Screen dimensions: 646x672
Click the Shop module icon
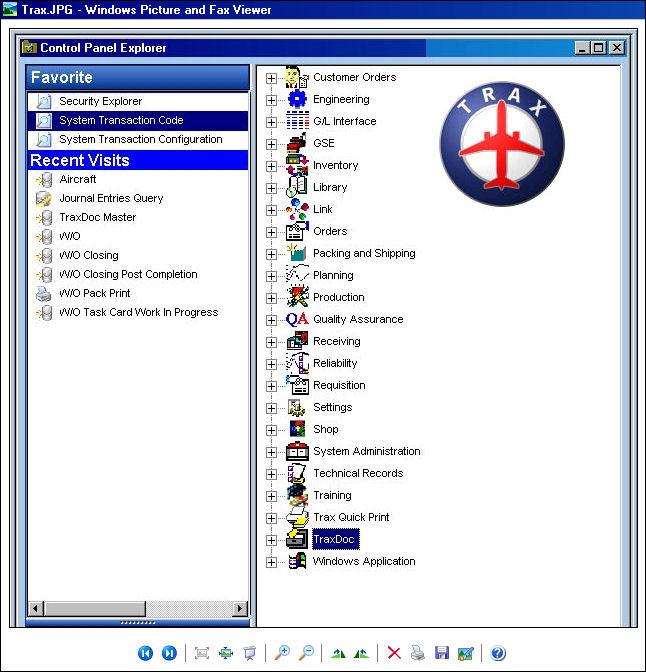(297, 429)
